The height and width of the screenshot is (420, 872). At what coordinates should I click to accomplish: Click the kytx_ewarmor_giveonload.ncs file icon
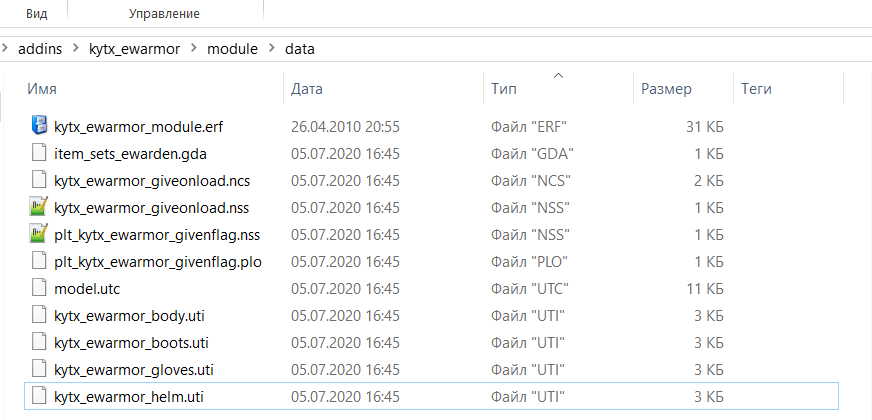[39, 180]
